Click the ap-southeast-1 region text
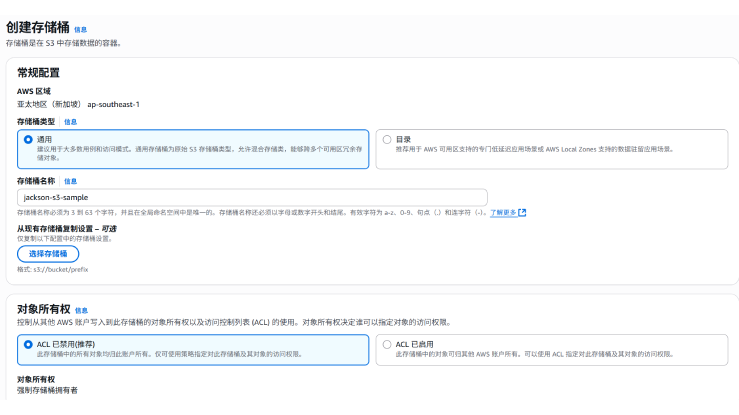739x415 pixels. click(x=113, y=104)
